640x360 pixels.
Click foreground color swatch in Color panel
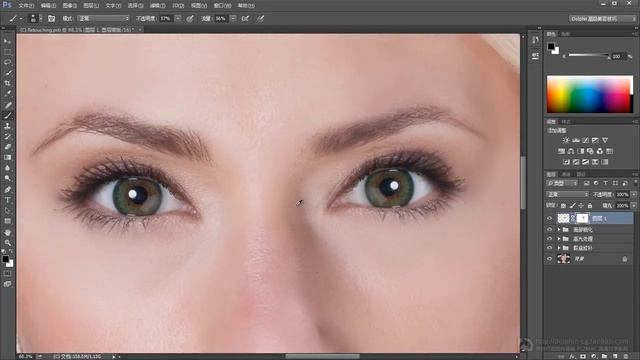point(551,46)
